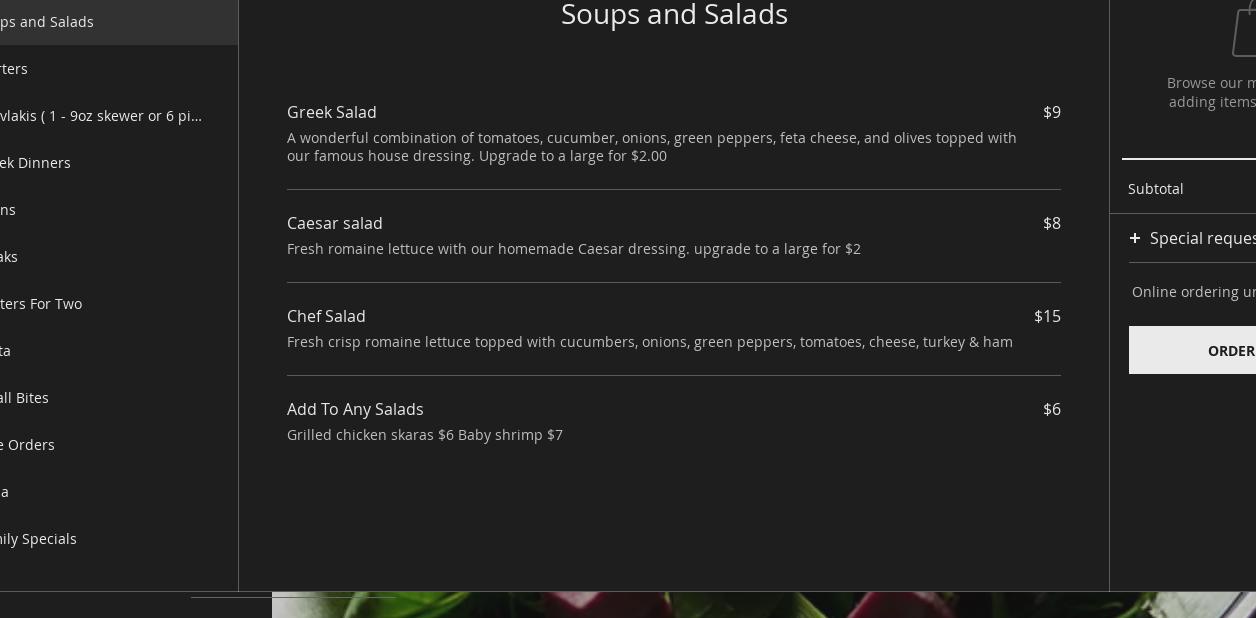Switch to the Steaks category
The width and height of the screenshot is (1256, 618).
click(9, 257)
